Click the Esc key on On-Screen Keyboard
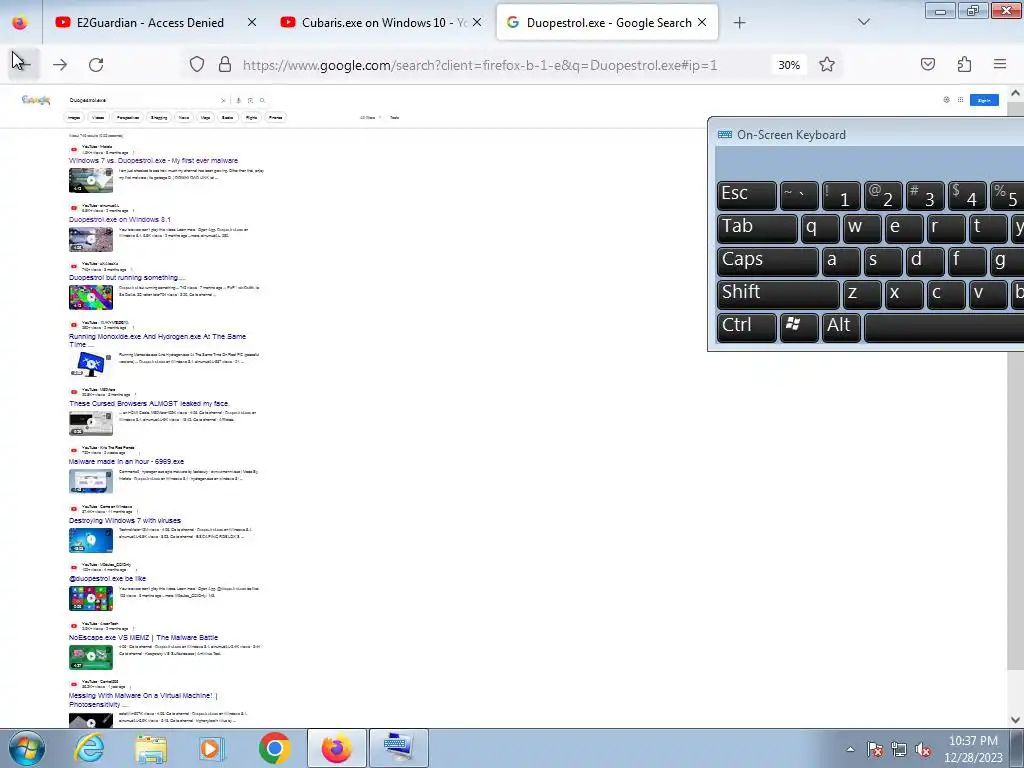The width and height of the screenshot is (1024, 768). point(746,195)
